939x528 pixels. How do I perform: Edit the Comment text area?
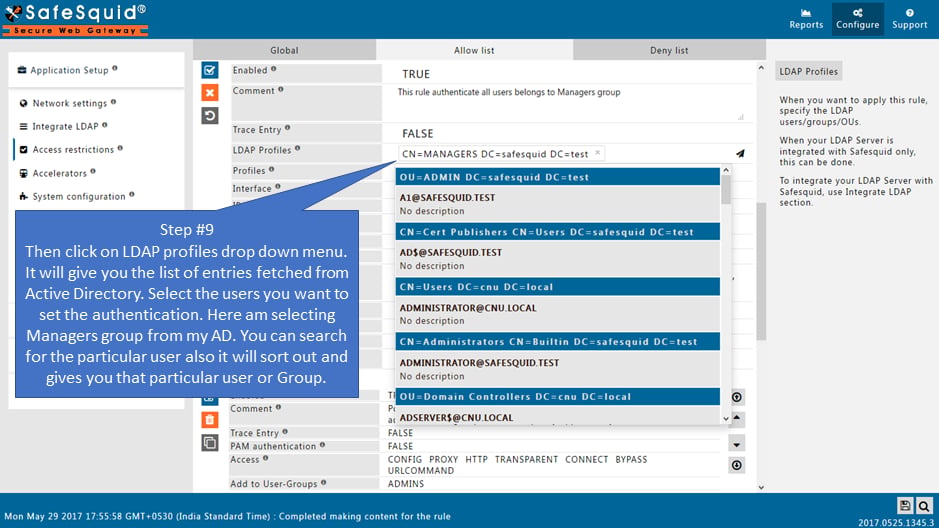point(571,103)
